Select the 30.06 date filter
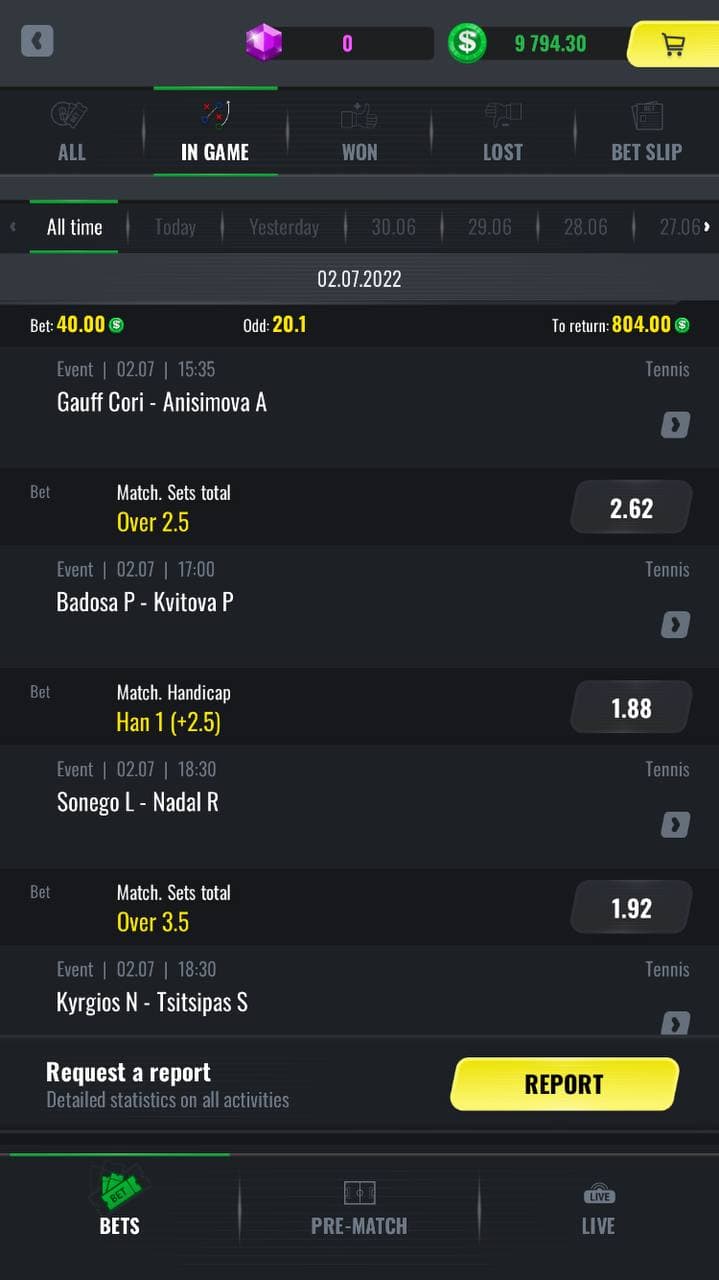The height and width of the screenshot is (1280, 719). [393, 227]
